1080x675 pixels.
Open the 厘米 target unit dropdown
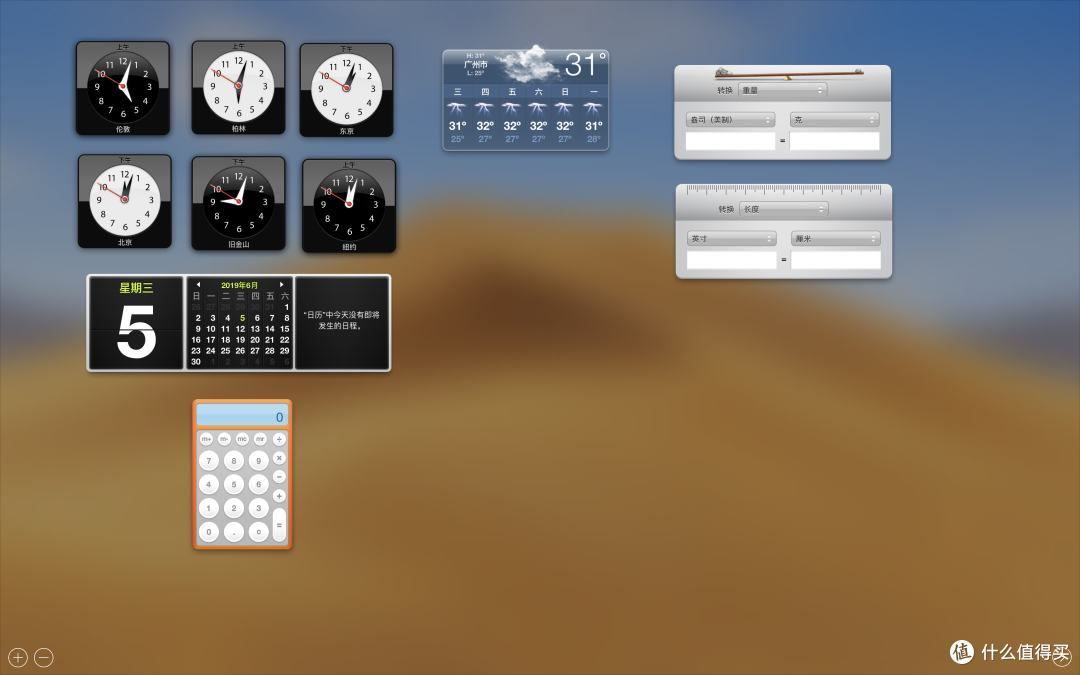click(835, 239)
